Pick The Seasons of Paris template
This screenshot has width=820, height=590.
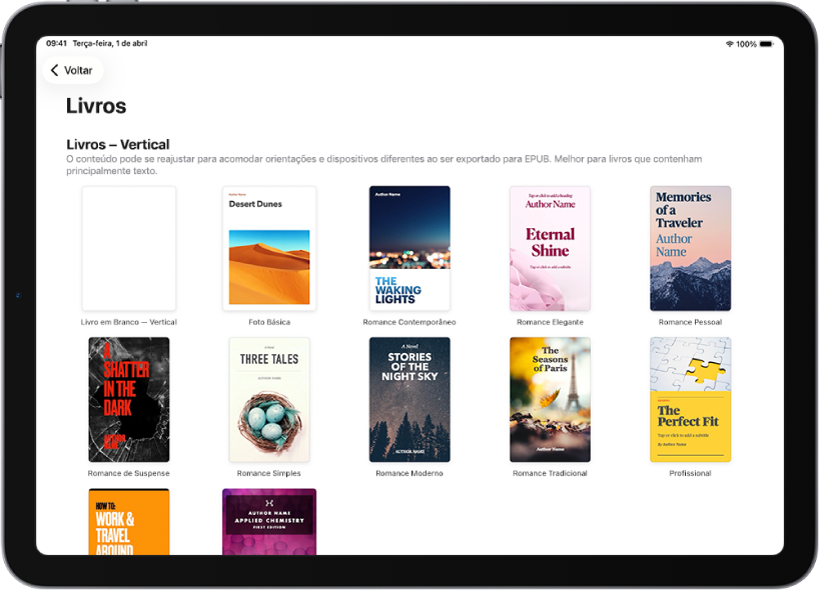550,400
